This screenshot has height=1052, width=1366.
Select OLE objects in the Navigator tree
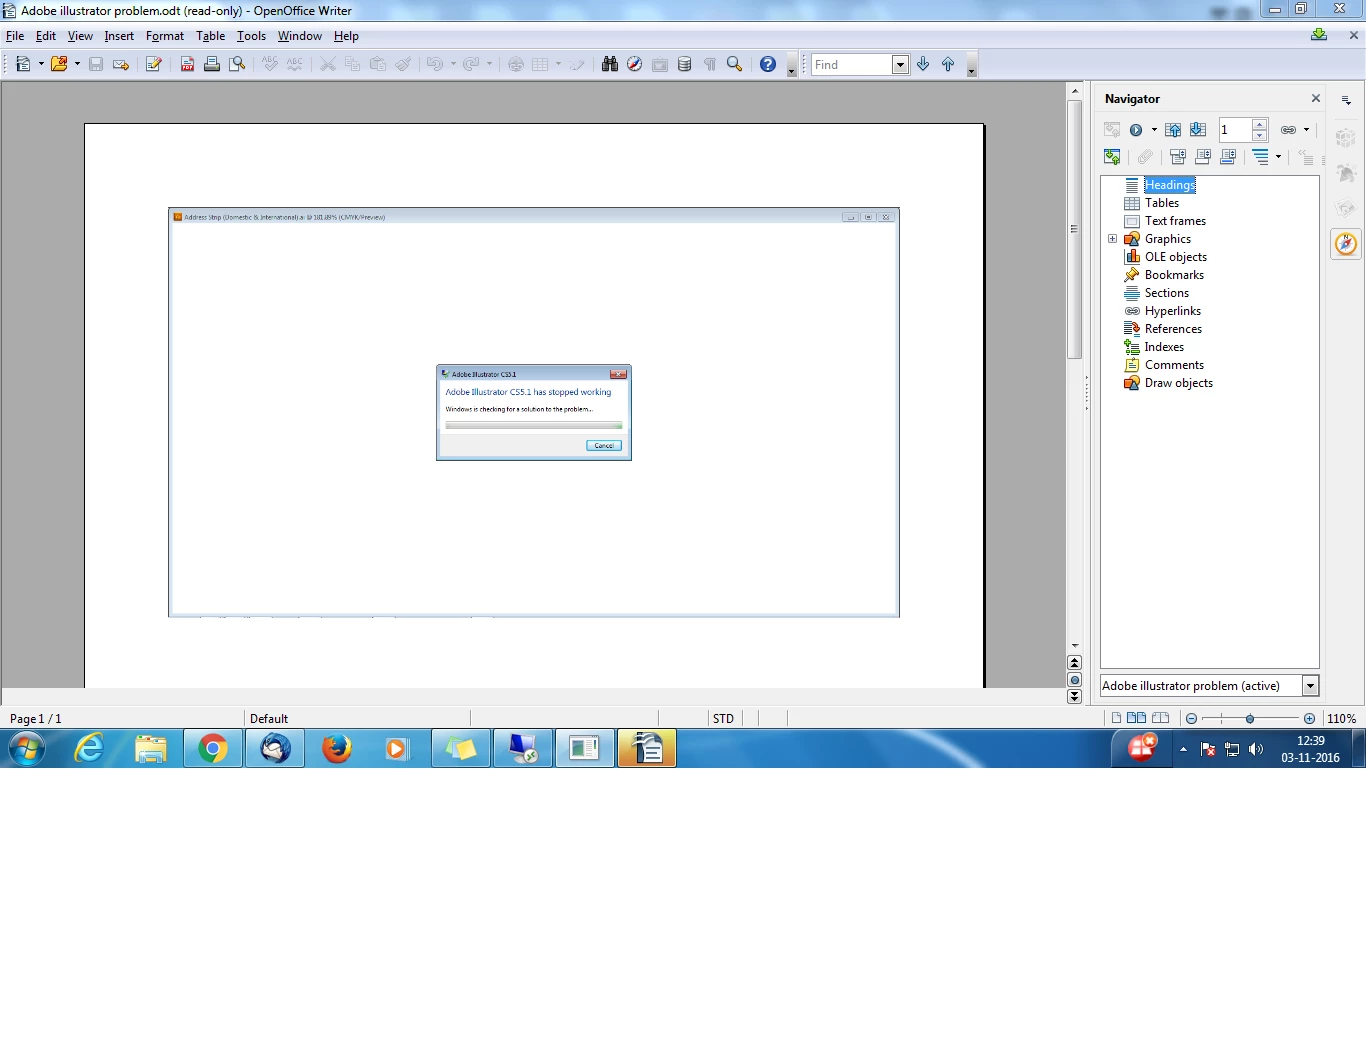click(x=1176, y=257)
